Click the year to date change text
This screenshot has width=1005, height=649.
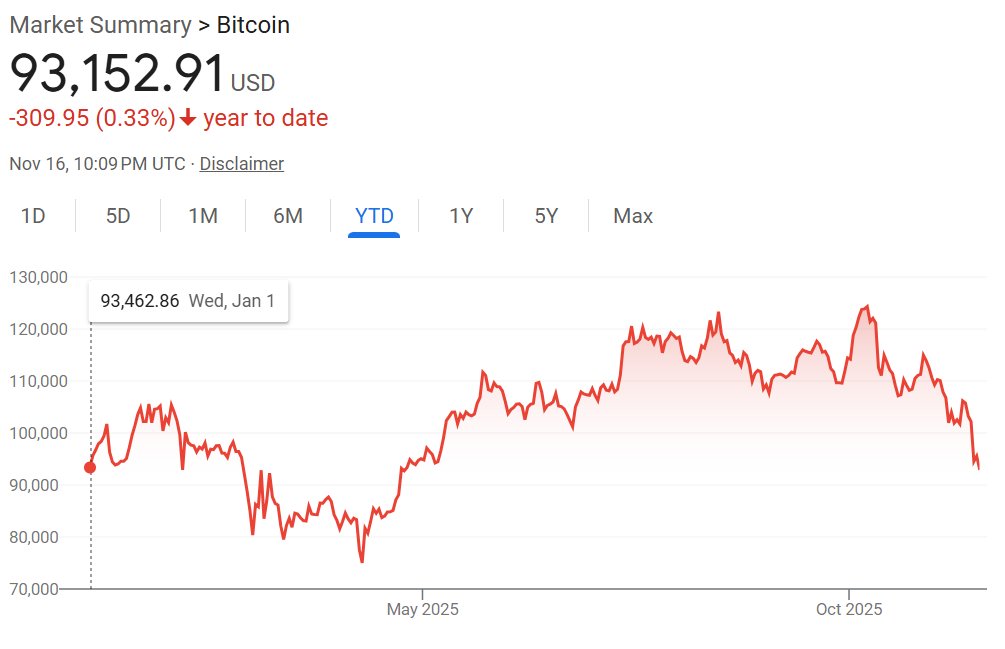(265, 118)
